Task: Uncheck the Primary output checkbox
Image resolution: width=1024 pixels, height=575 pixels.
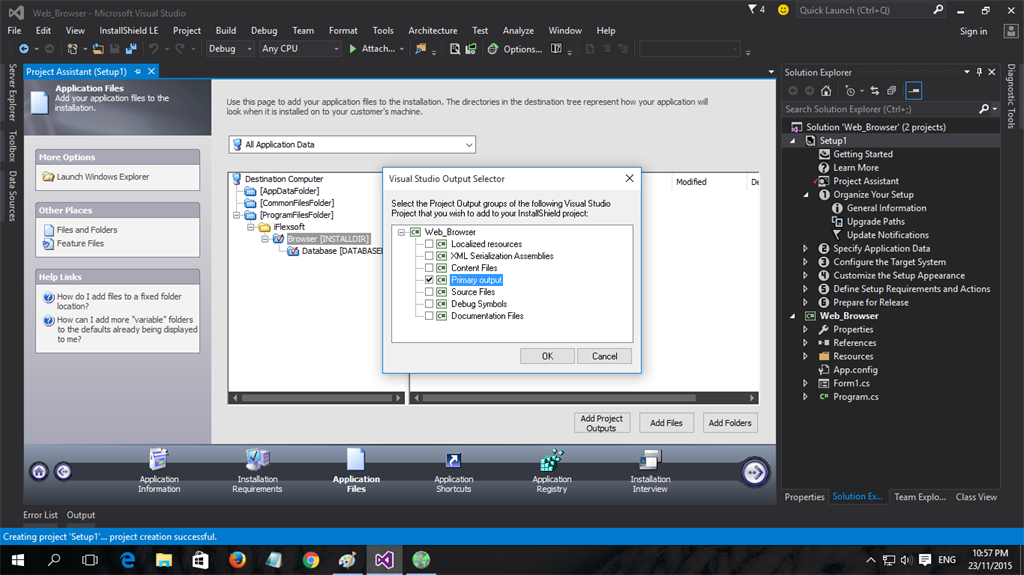Action: click(429, 280)
